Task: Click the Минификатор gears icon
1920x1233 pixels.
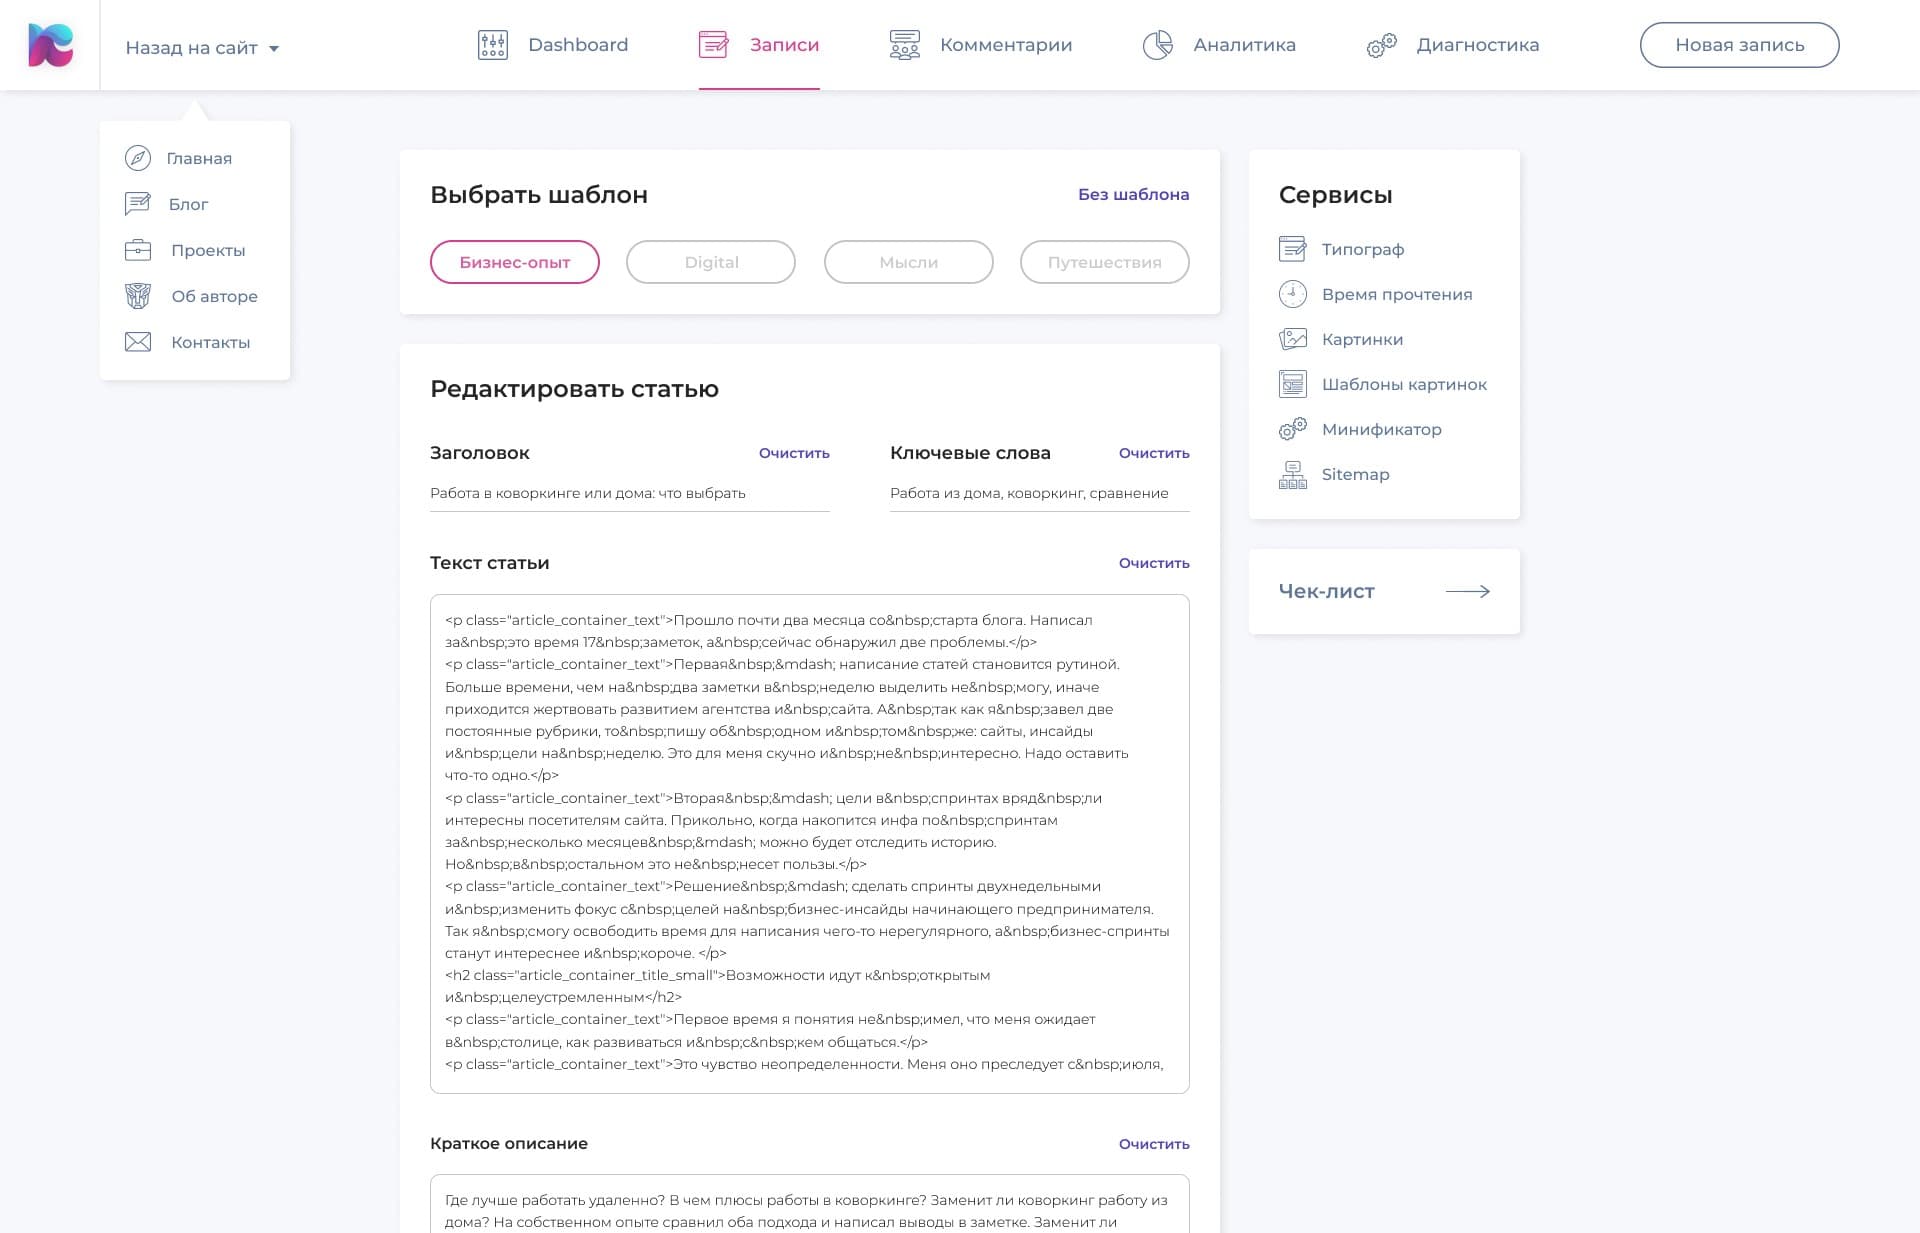Action: point(1292,429)
